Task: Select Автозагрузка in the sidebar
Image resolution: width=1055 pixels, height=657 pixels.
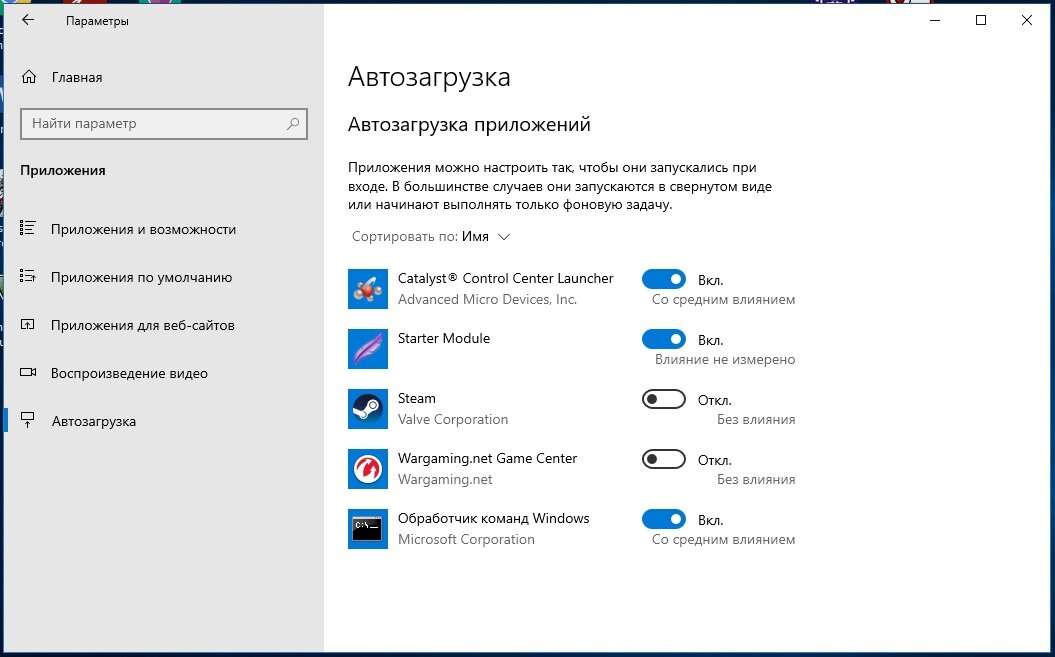Action: click(x=94, y=421)
